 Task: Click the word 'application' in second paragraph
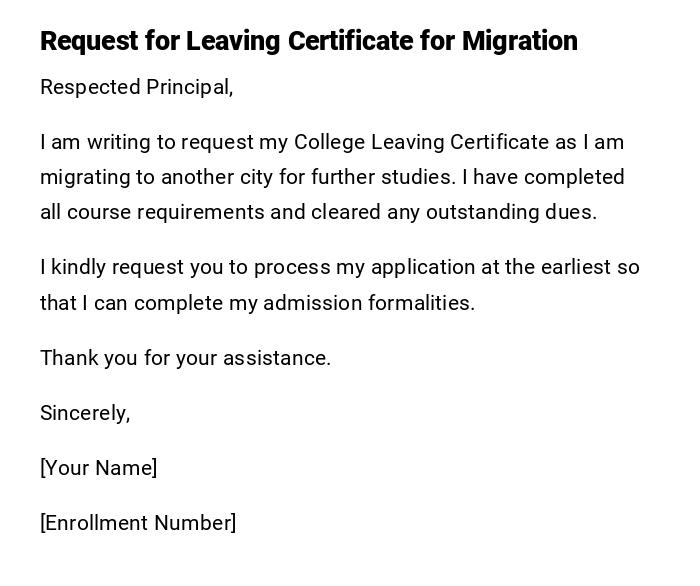pyautogui.click(x=424, y=268)
